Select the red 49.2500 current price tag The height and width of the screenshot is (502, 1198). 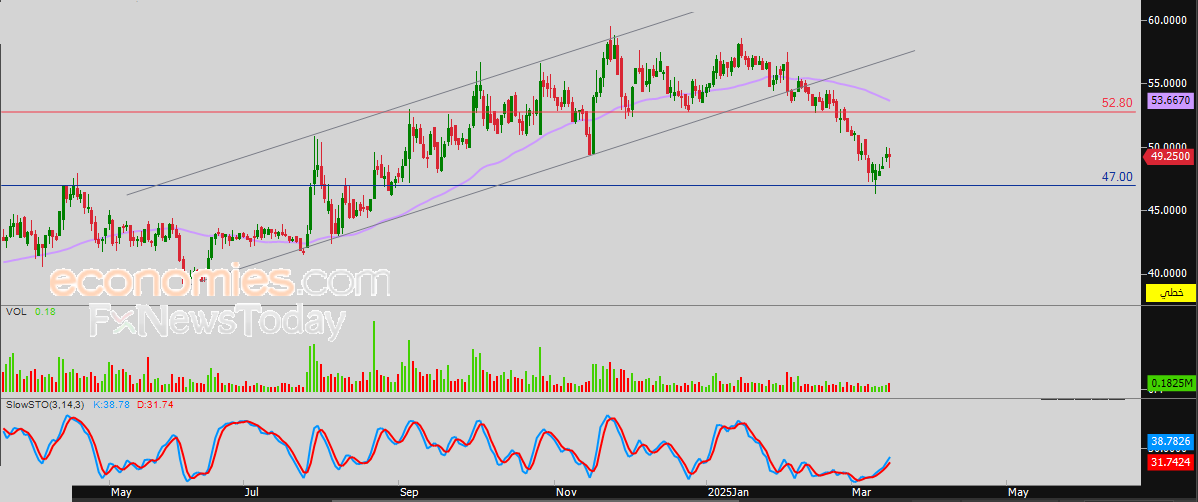click(x=1170, y=156)
